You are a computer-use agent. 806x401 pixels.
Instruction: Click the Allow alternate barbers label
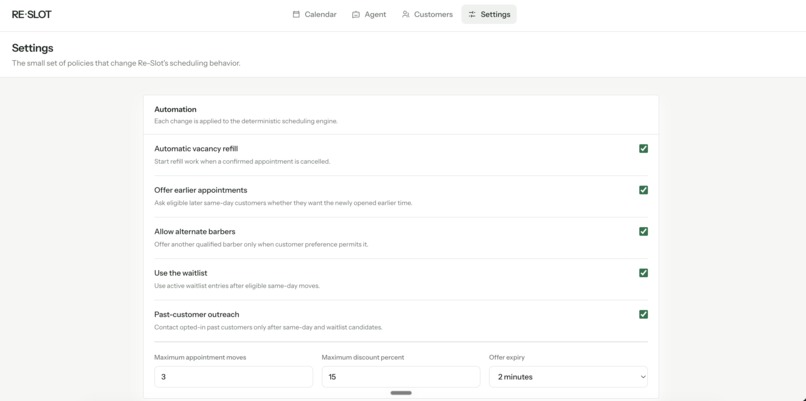pyautogui.click(x=195, y=231)
